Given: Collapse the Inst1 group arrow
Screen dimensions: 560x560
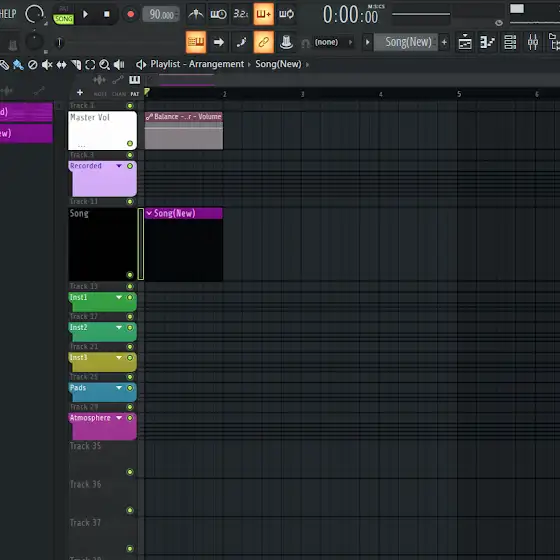Looking at the screenshot, I should 119,298.
